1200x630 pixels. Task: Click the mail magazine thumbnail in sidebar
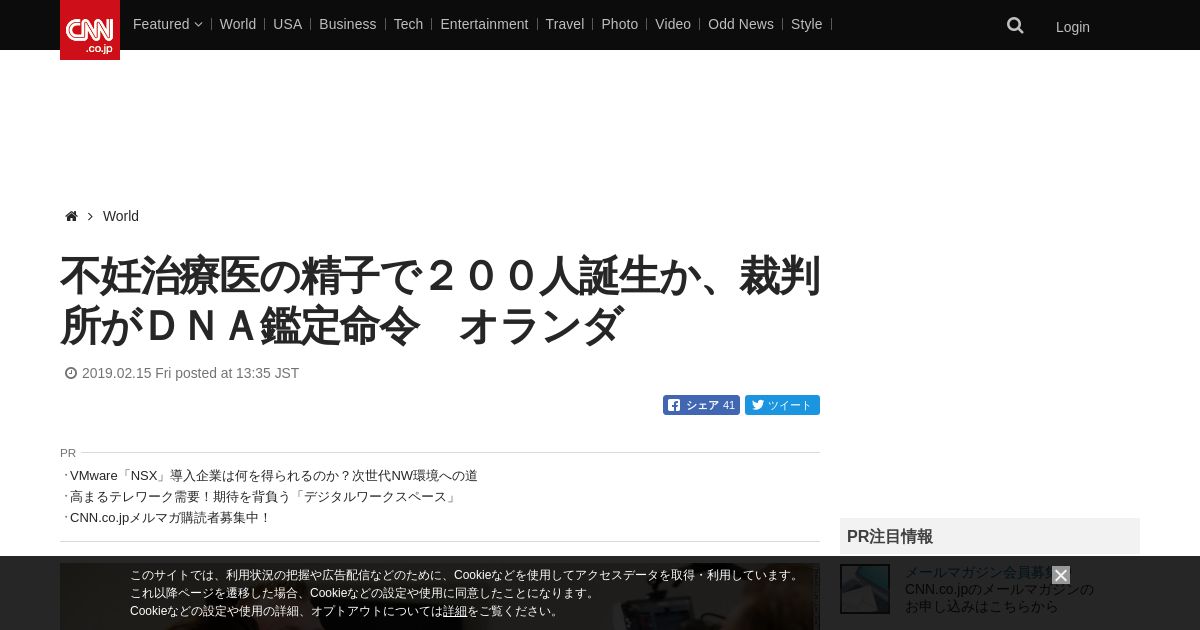pyautogui.click(x=865, y=589)
